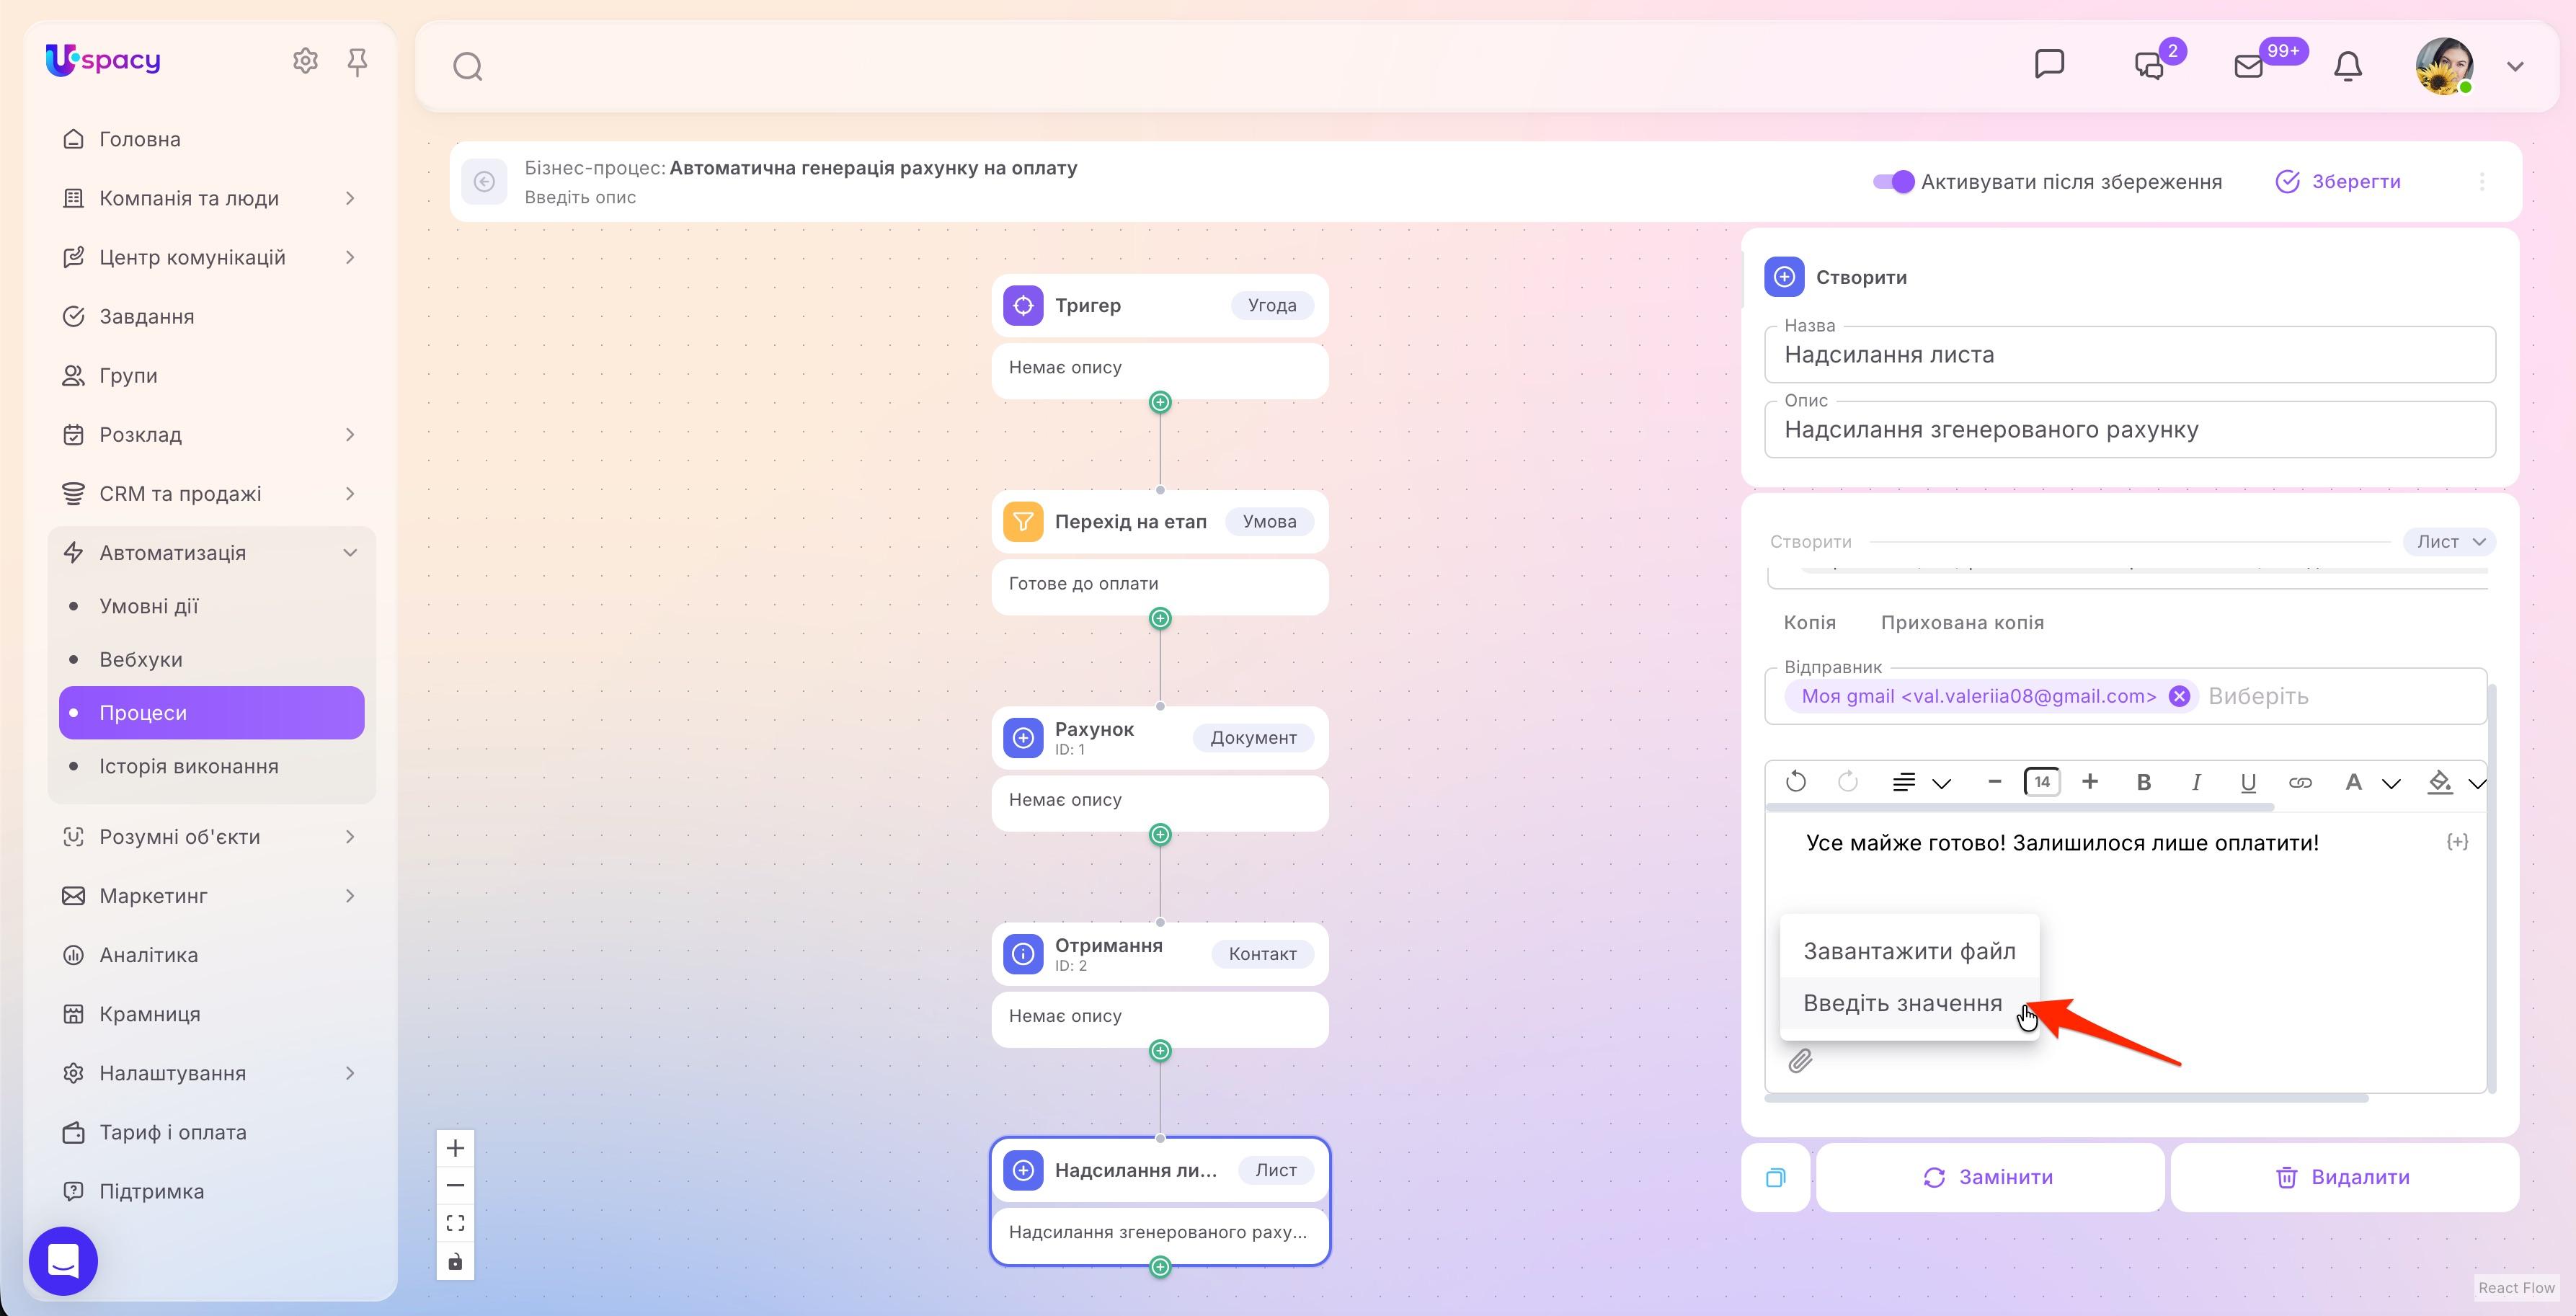Insert a link in the editor

[x=2300, y=782]
